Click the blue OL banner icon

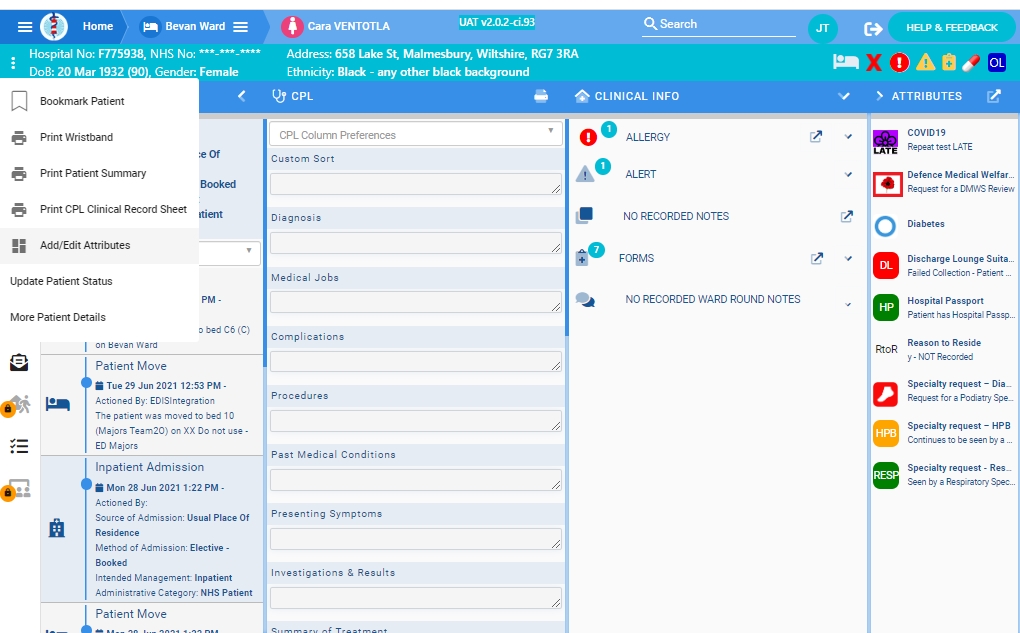997,62
